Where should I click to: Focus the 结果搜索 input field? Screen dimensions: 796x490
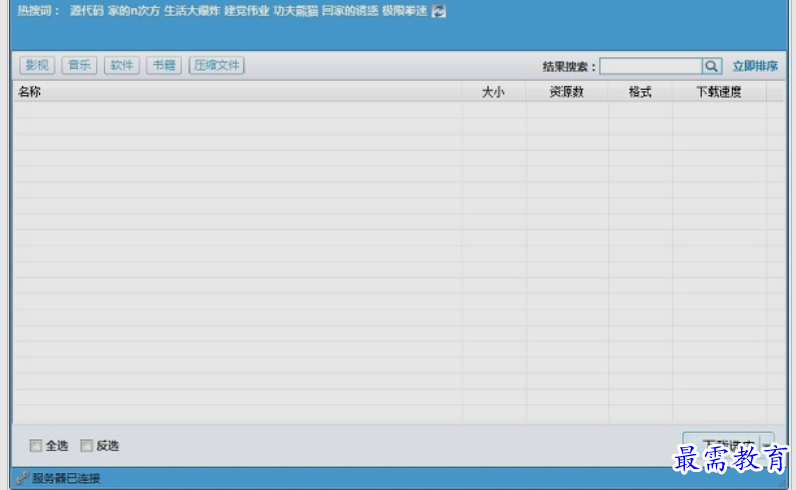click(x=651, y=66)
